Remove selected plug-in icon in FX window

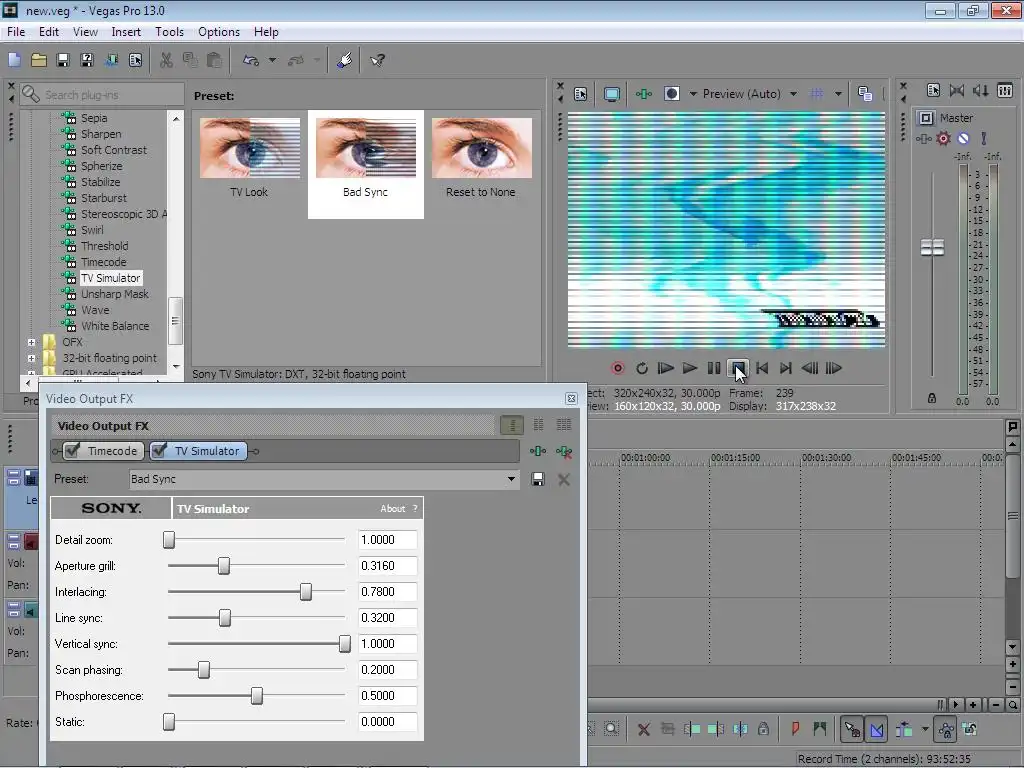(x=564, y=451)
